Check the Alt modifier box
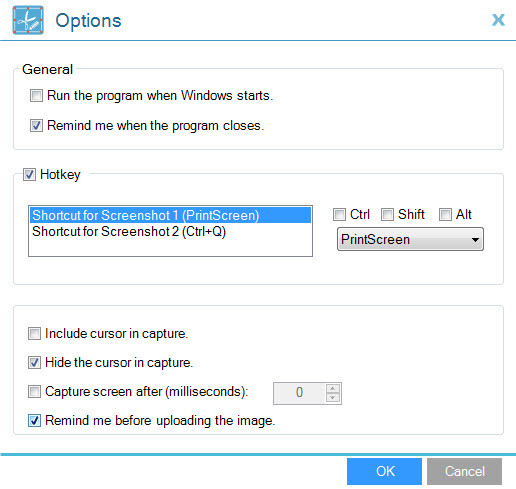 coord(445,214)
